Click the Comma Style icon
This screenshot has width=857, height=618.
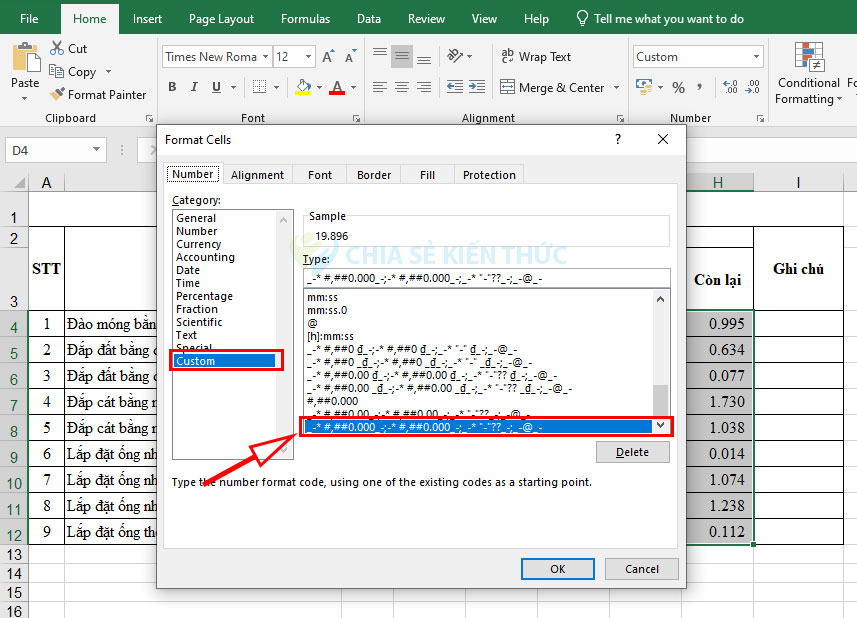pos(699,87)
